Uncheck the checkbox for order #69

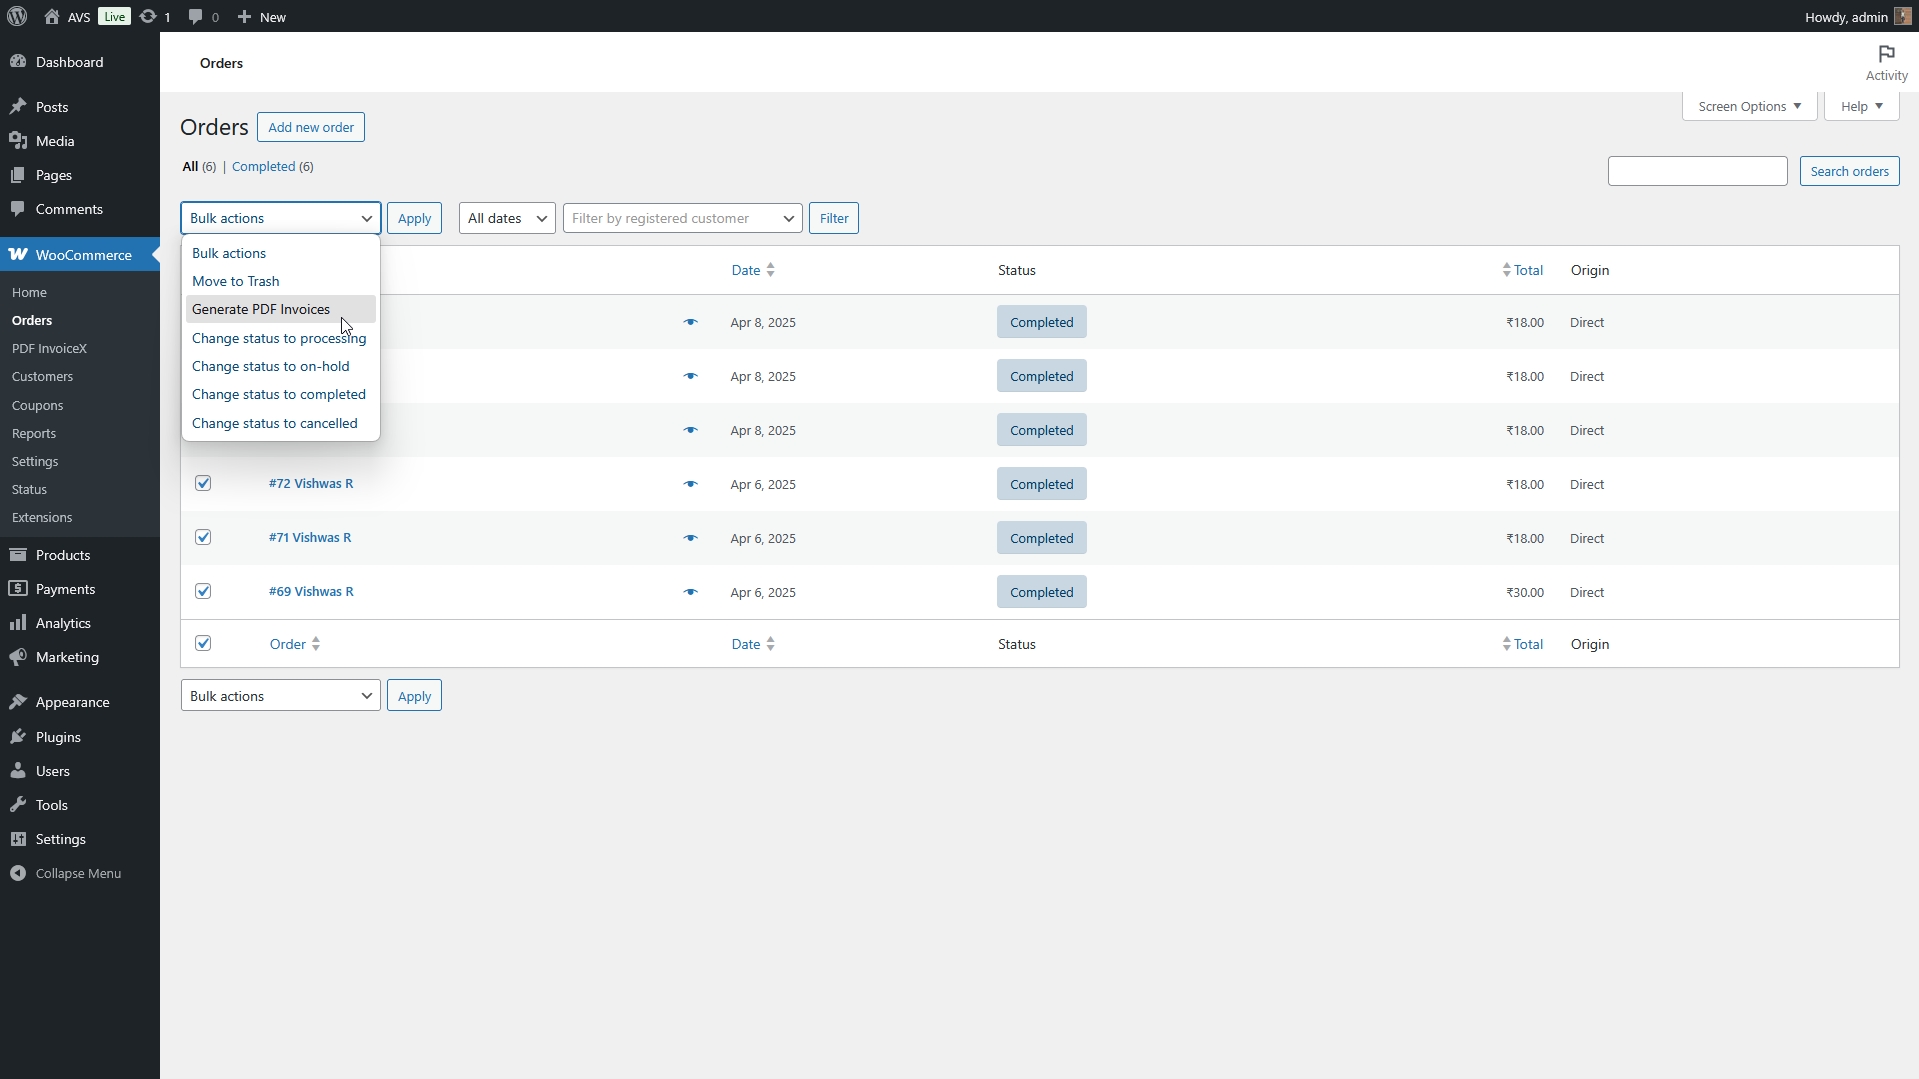203,591
